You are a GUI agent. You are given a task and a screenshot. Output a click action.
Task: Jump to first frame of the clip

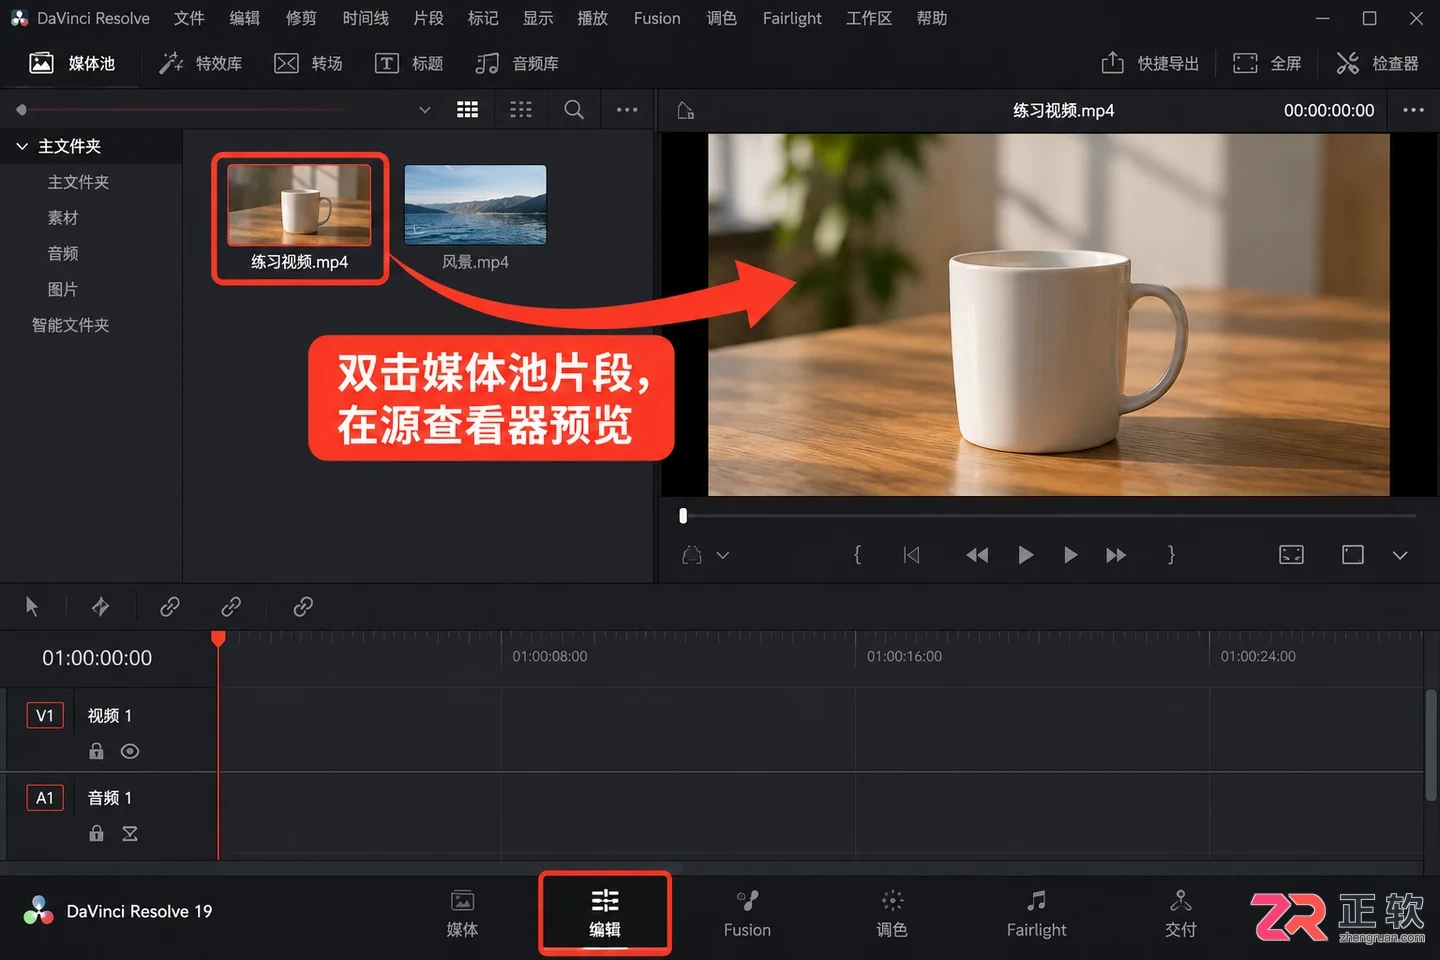click(911, 555)
